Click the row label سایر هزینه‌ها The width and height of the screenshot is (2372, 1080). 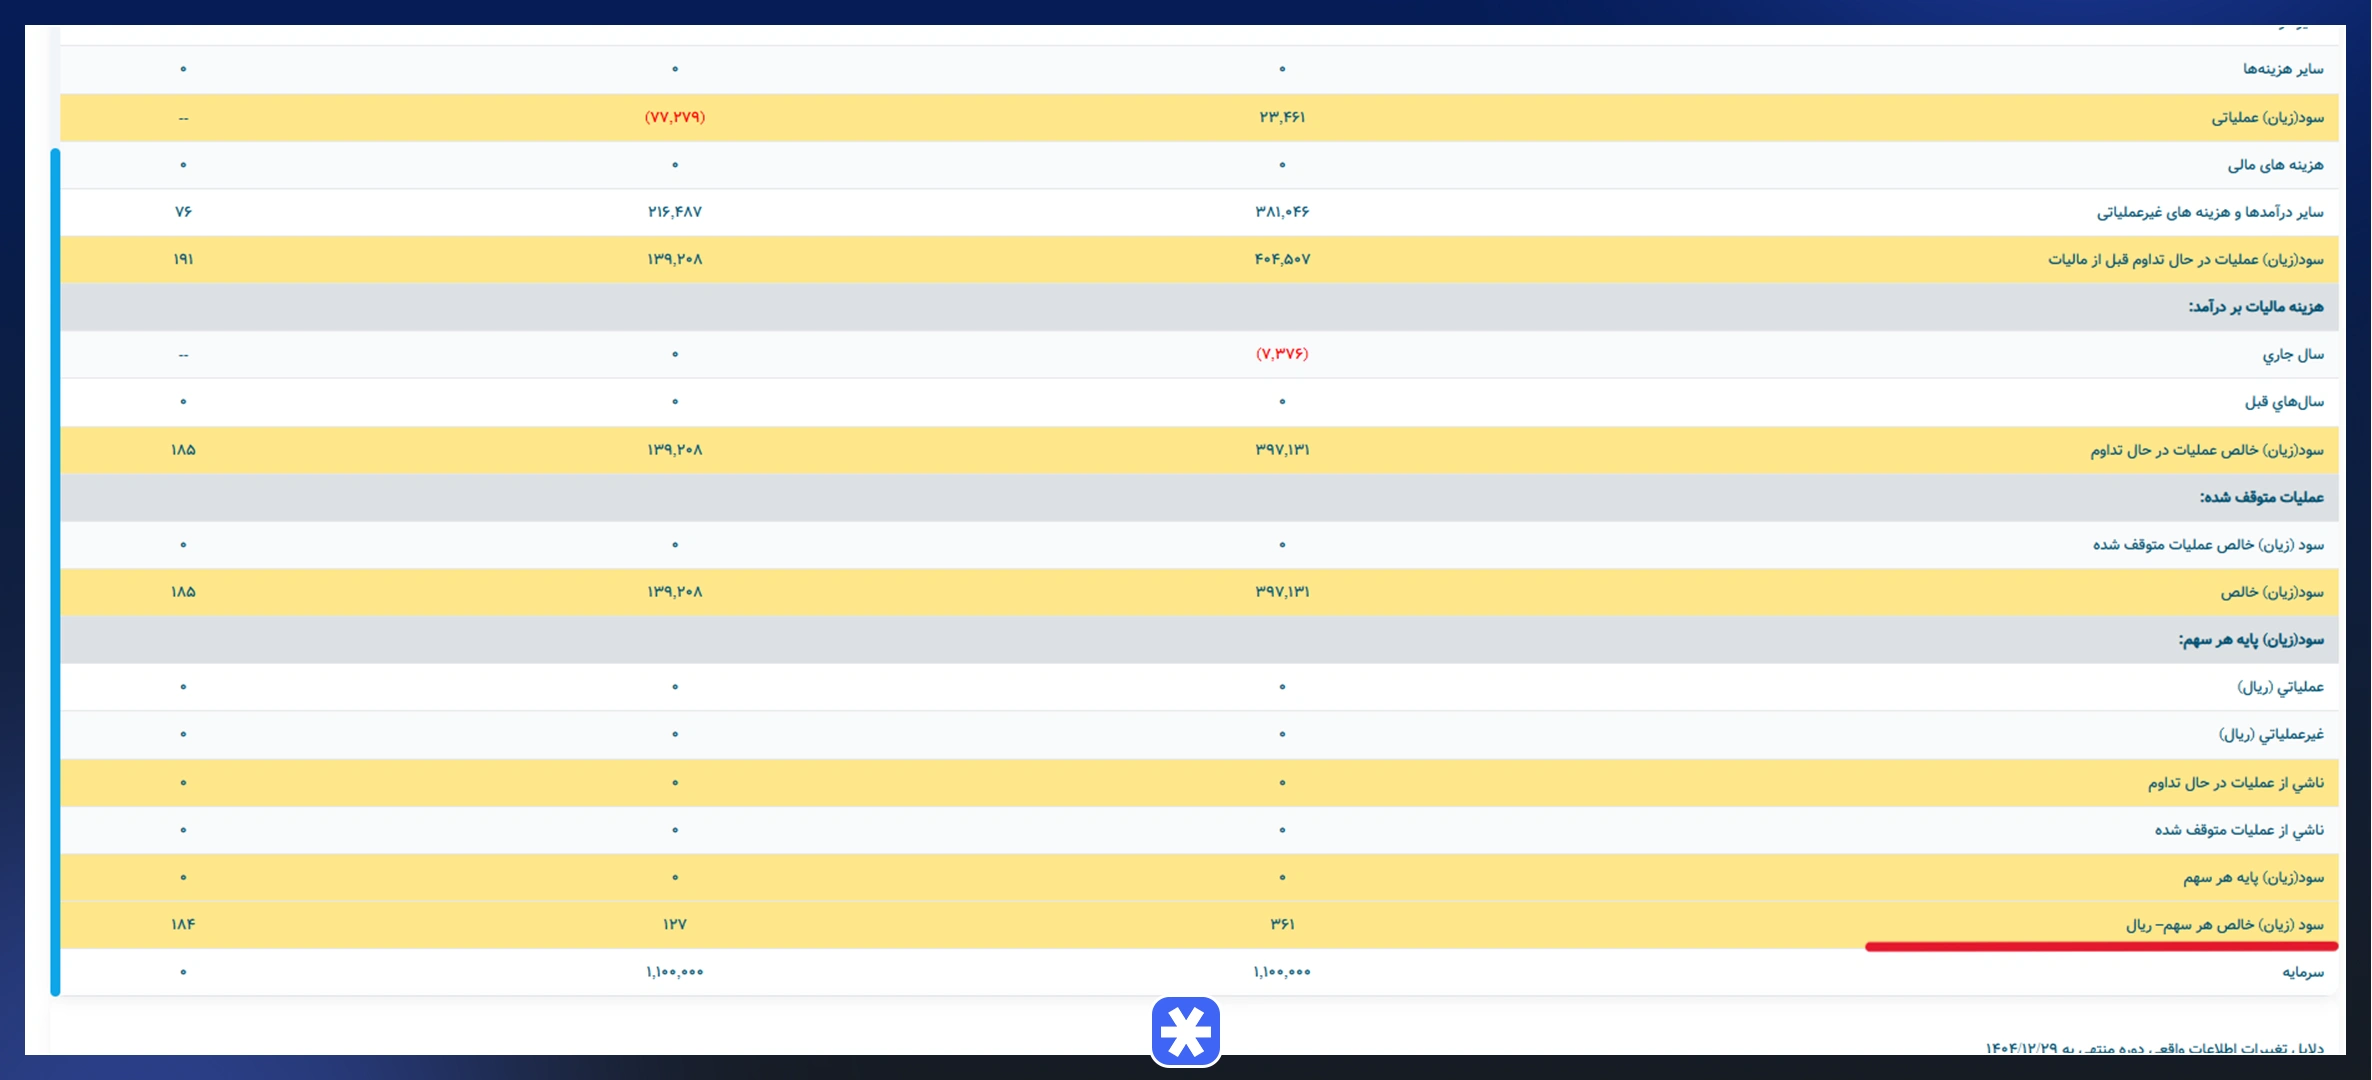tap(2283, 69)
